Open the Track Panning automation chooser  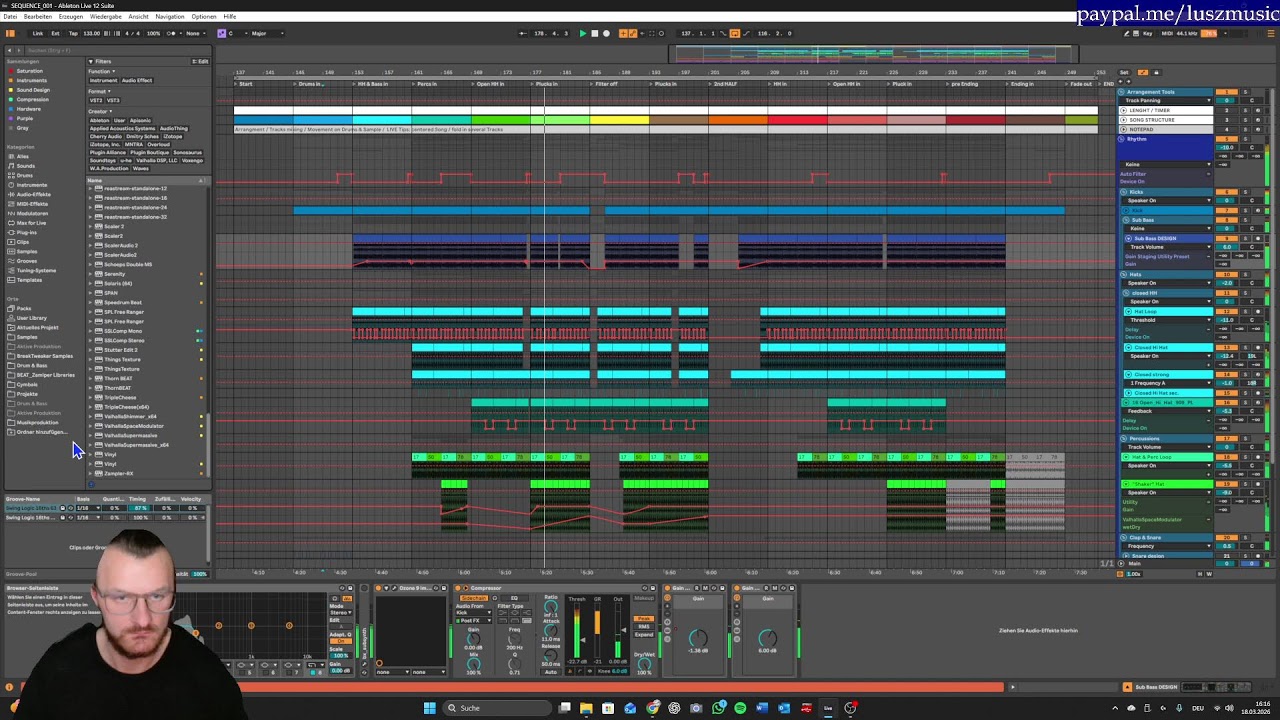coord(1166,101)
